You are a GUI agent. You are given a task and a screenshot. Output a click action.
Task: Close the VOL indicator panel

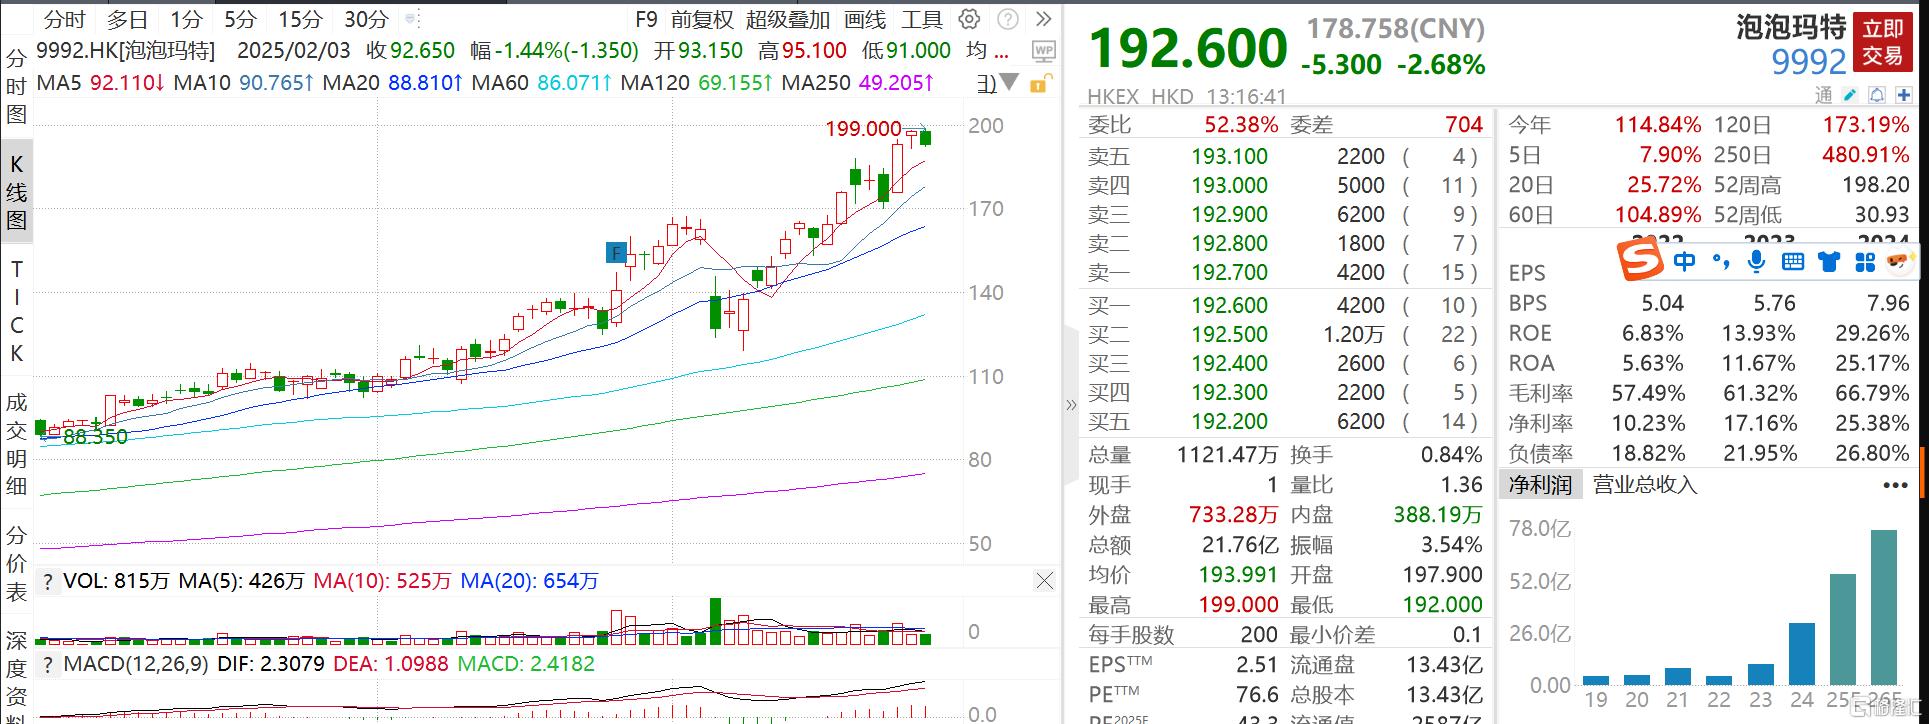[x=1044, y=581]
